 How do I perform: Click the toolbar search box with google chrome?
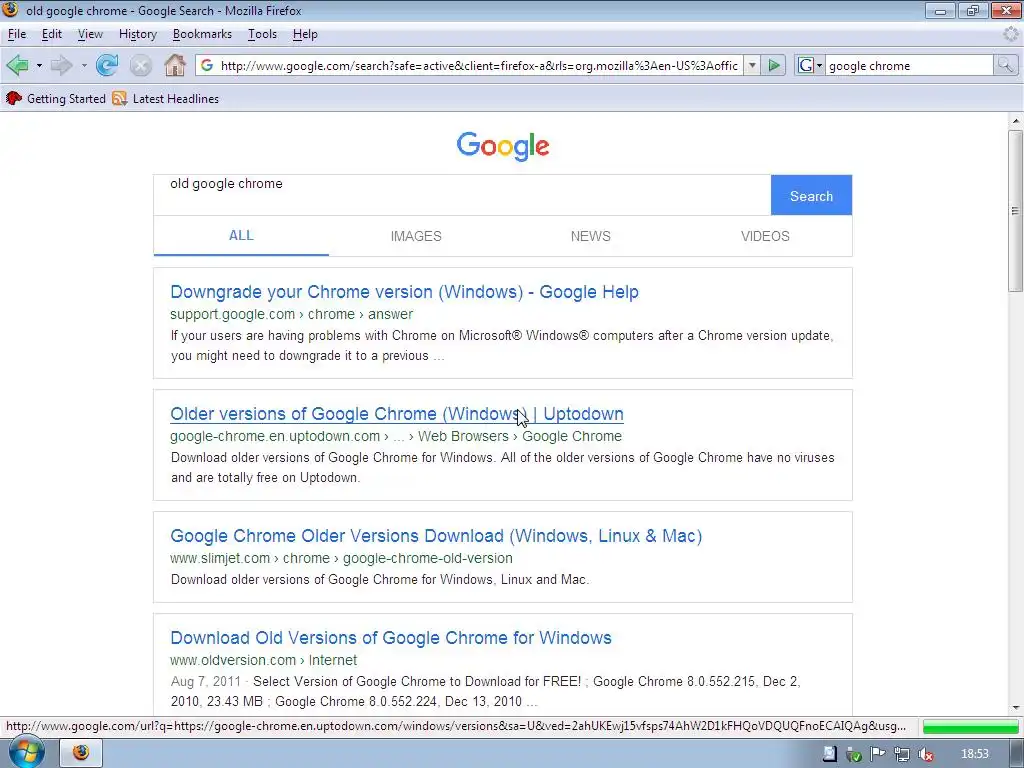click(x=909, y=65)
